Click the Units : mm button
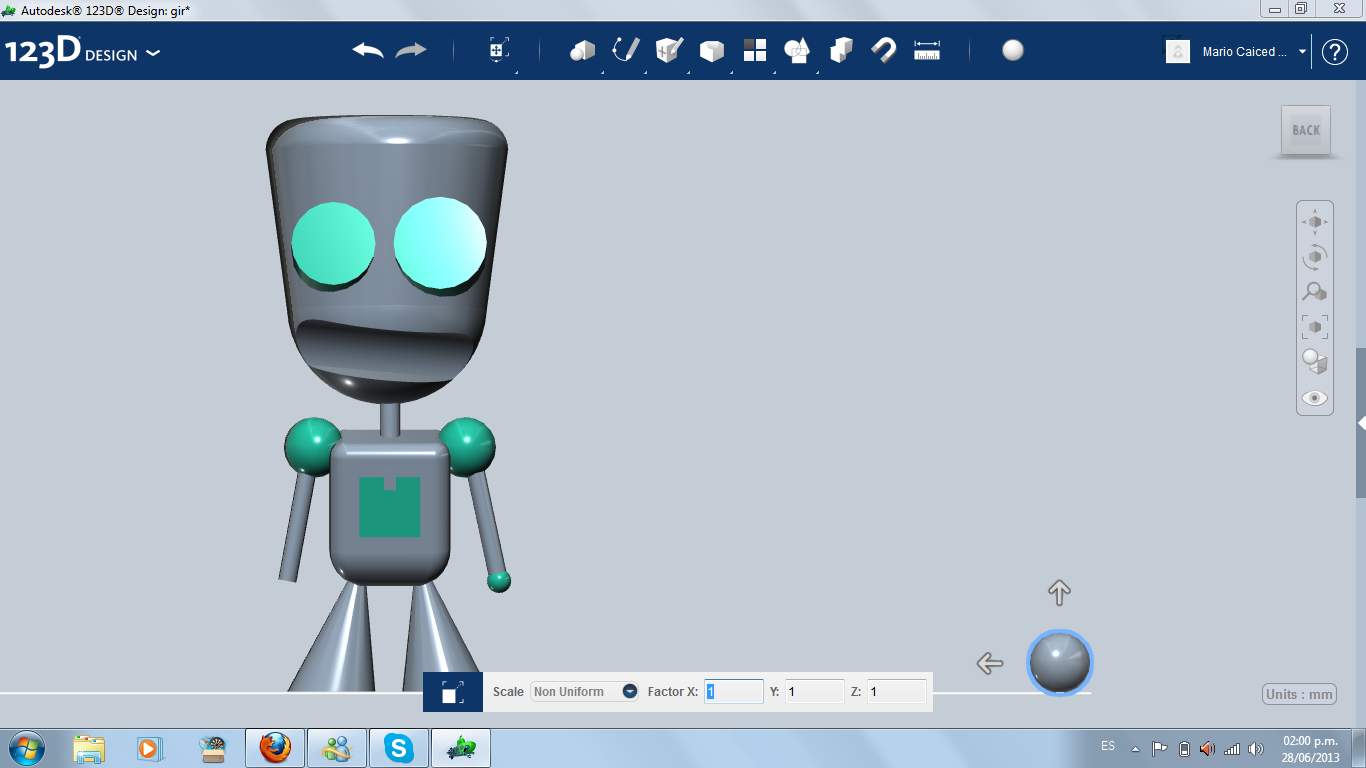Viewport: 1366px width, 768px height. (1300, 695)
